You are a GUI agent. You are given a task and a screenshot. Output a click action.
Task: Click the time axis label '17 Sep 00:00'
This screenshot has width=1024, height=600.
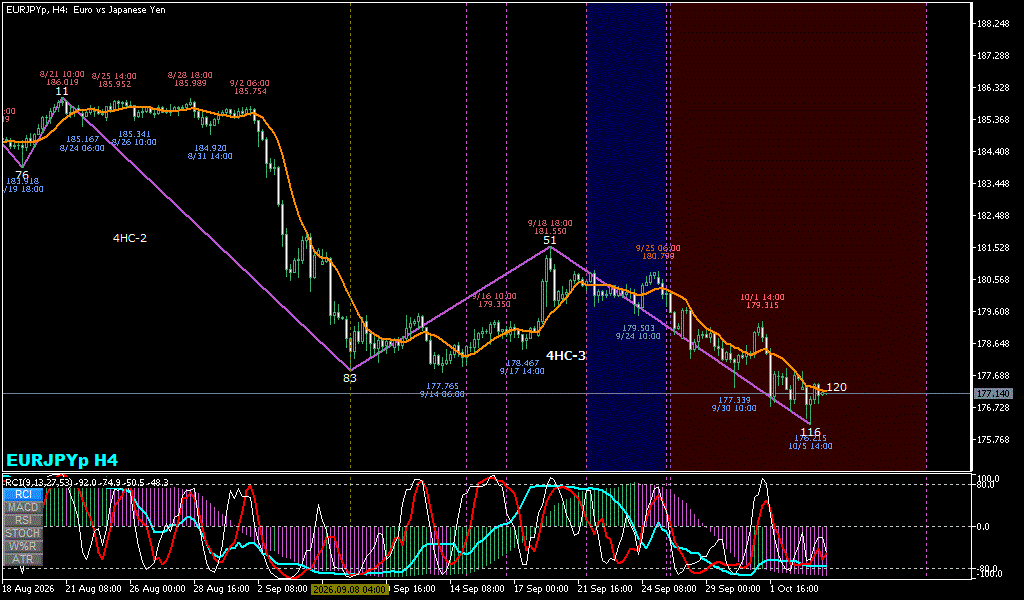(541, 588)
